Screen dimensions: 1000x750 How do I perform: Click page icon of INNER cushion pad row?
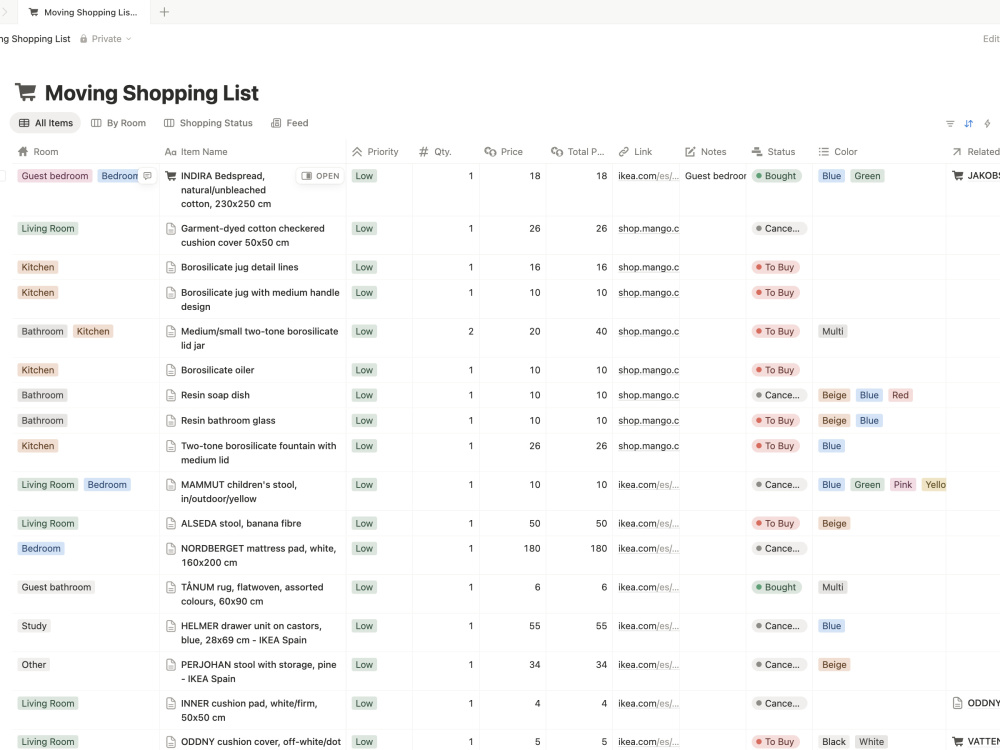coord(170,703)
